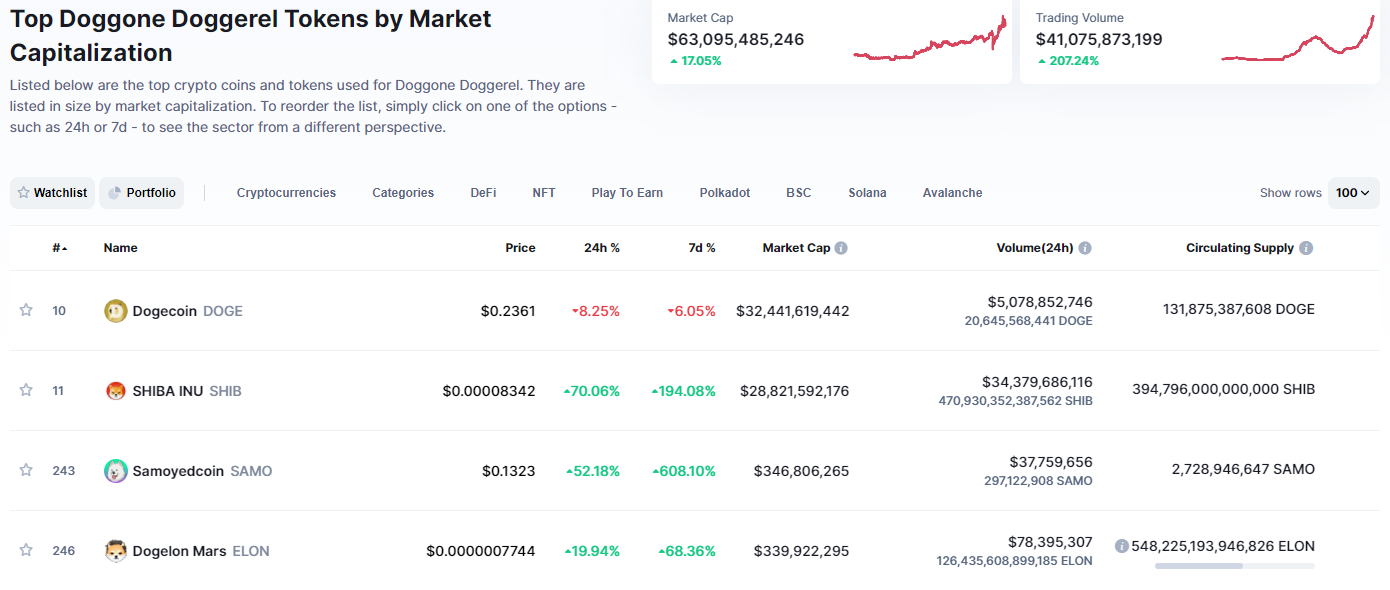1390x590 pixels.
Task: Click the SHIBA INU coin logo icon
Action: 116,391
